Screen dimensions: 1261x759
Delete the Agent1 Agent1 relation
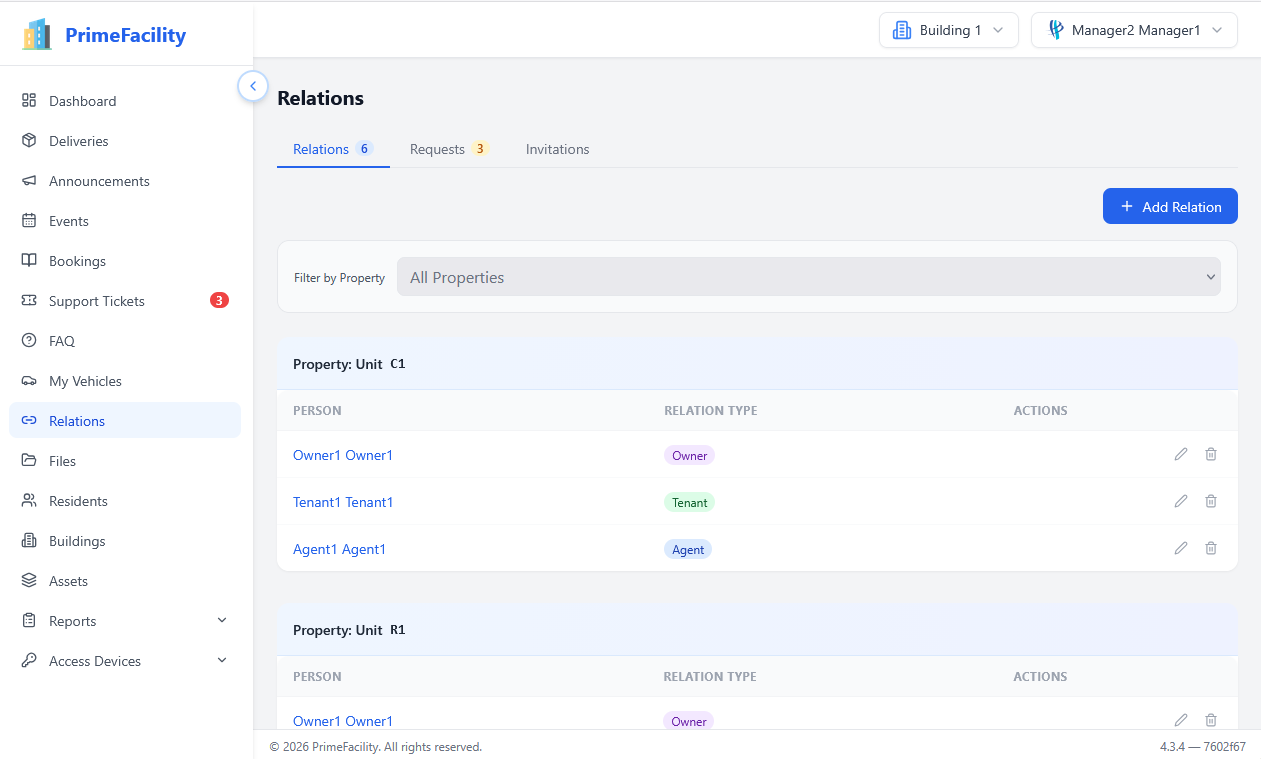(1211, 548)
